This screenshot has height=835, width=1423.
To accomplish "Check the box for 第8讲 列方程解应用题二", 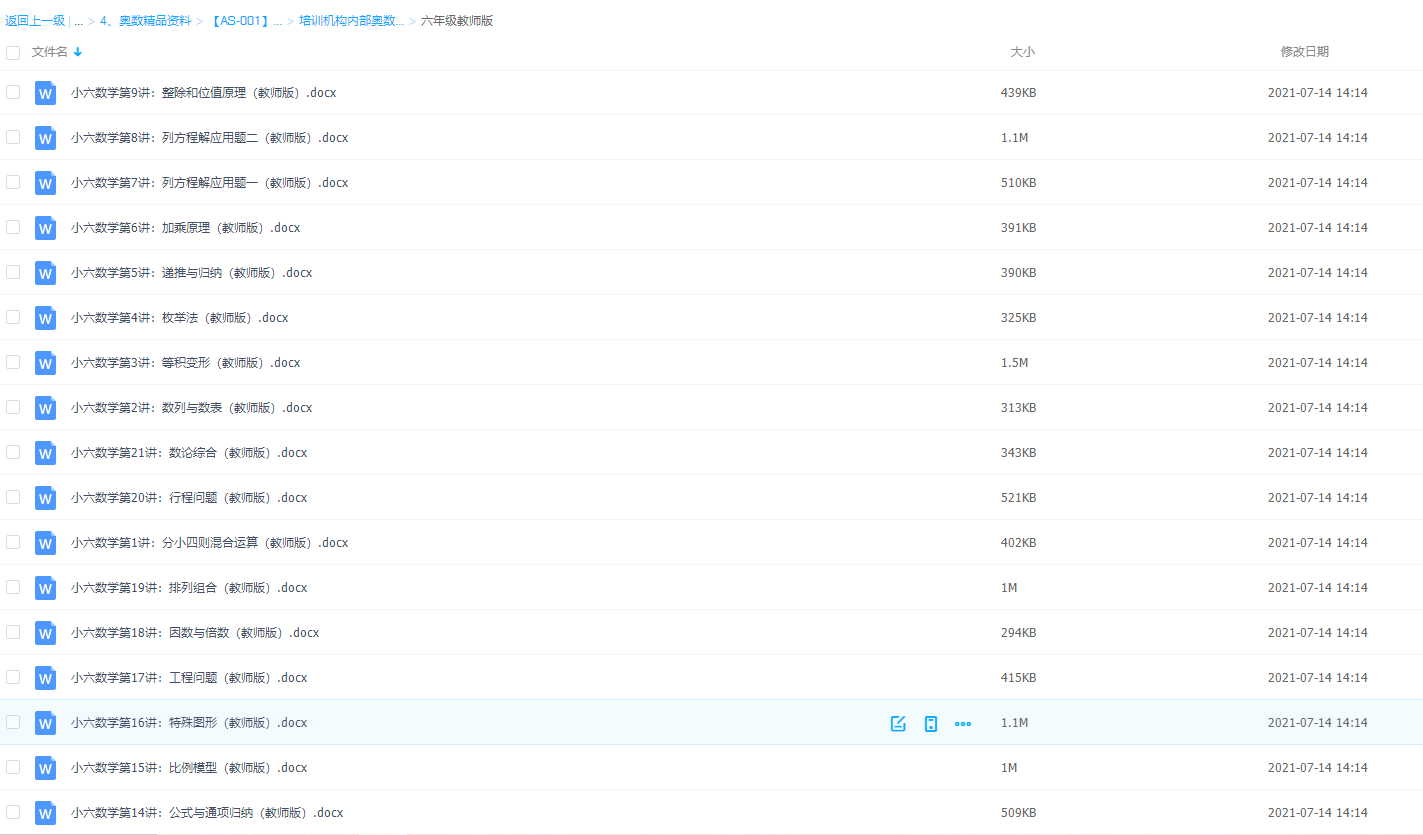I will 13,137.
